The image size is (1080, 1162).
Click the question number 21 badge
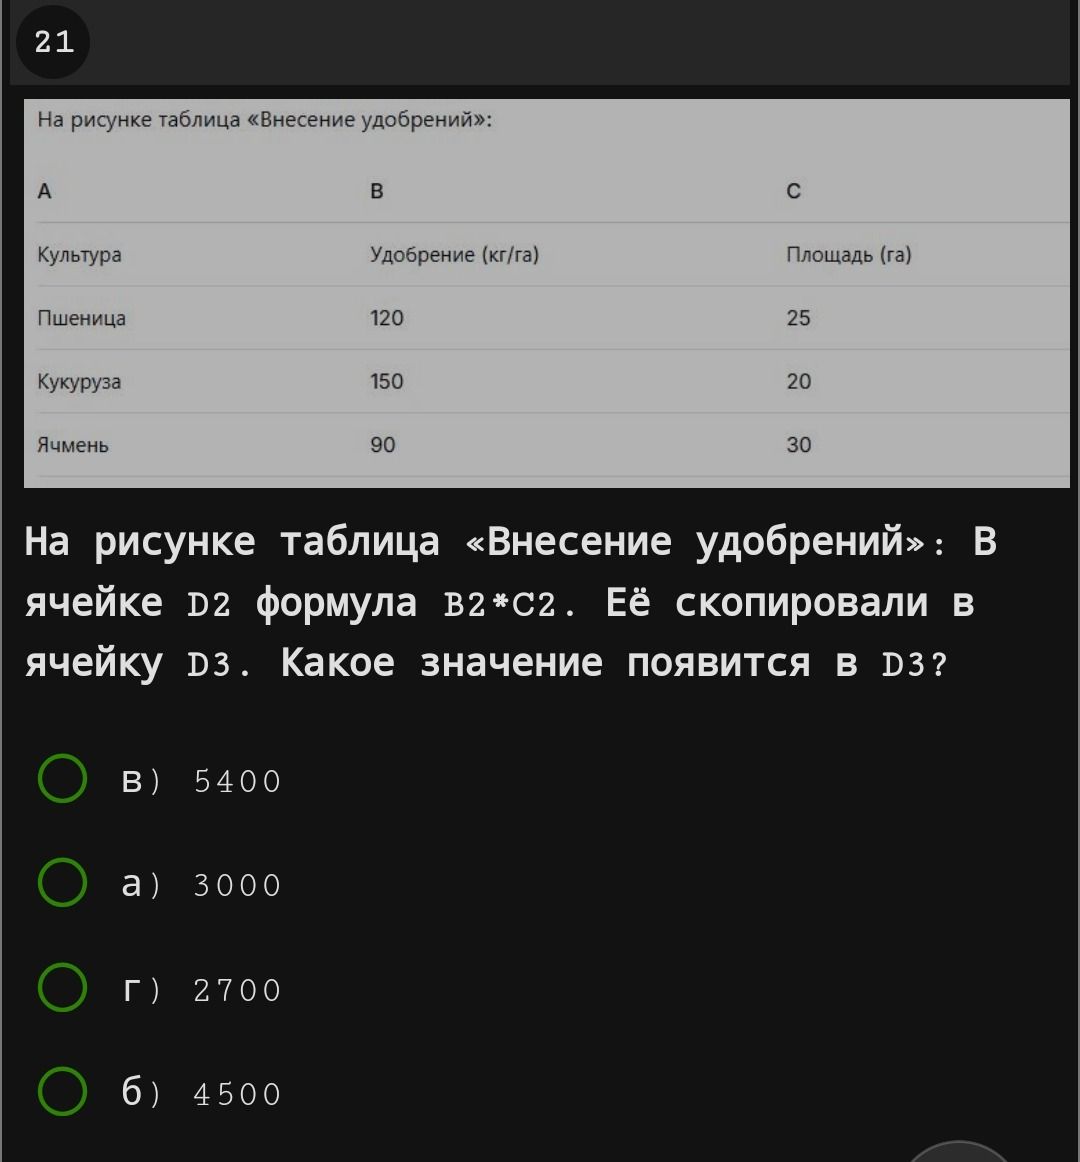coord(53,42)
